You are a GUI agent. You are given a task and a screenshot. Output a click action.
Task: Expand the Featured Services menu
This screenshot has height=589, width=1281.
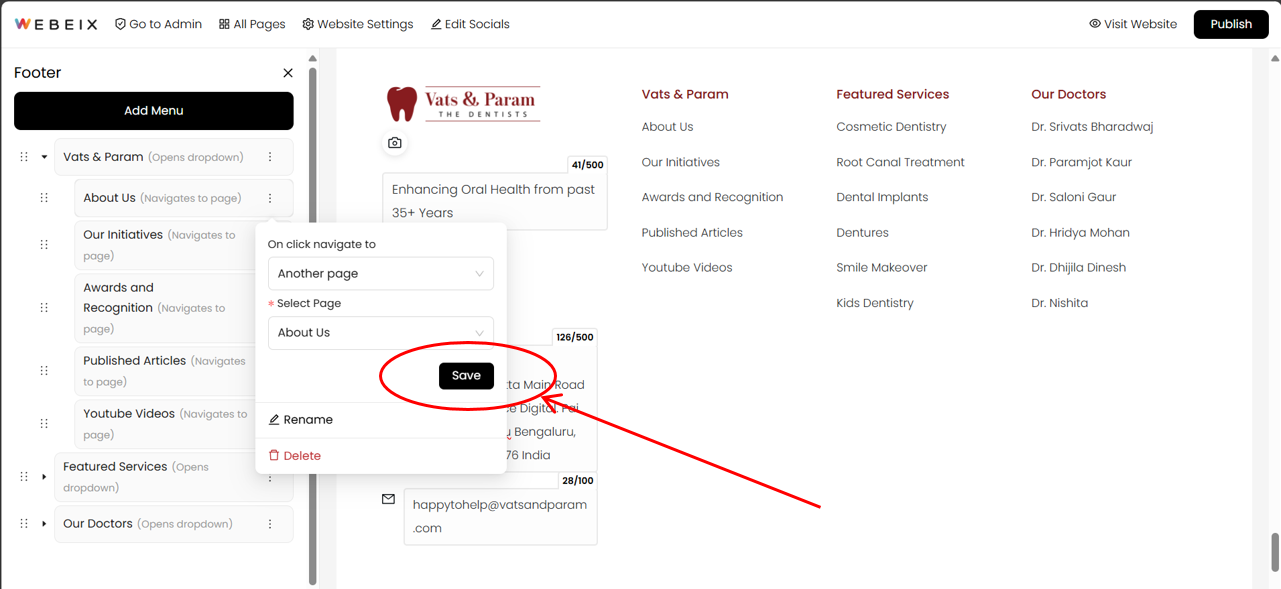point(44,477)
